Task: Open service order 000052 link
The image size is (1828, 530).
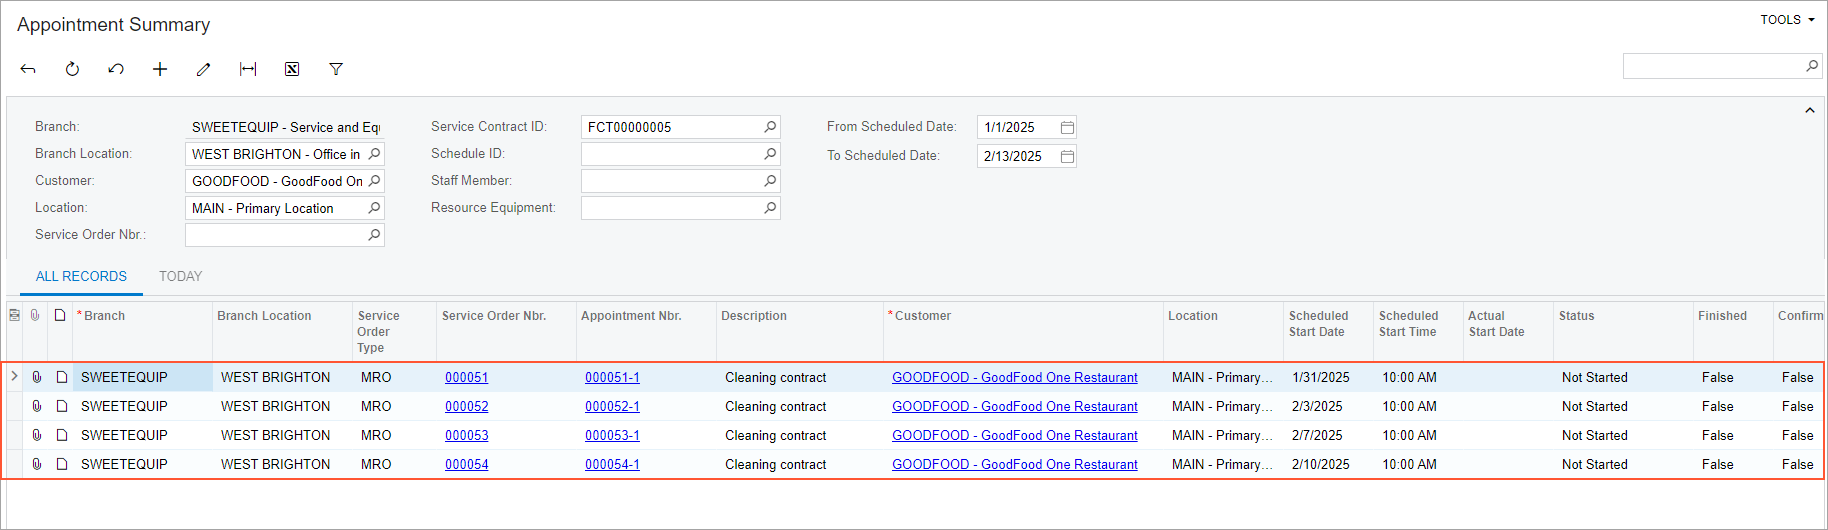Action: pyautogui.click(x=467, y=407)
